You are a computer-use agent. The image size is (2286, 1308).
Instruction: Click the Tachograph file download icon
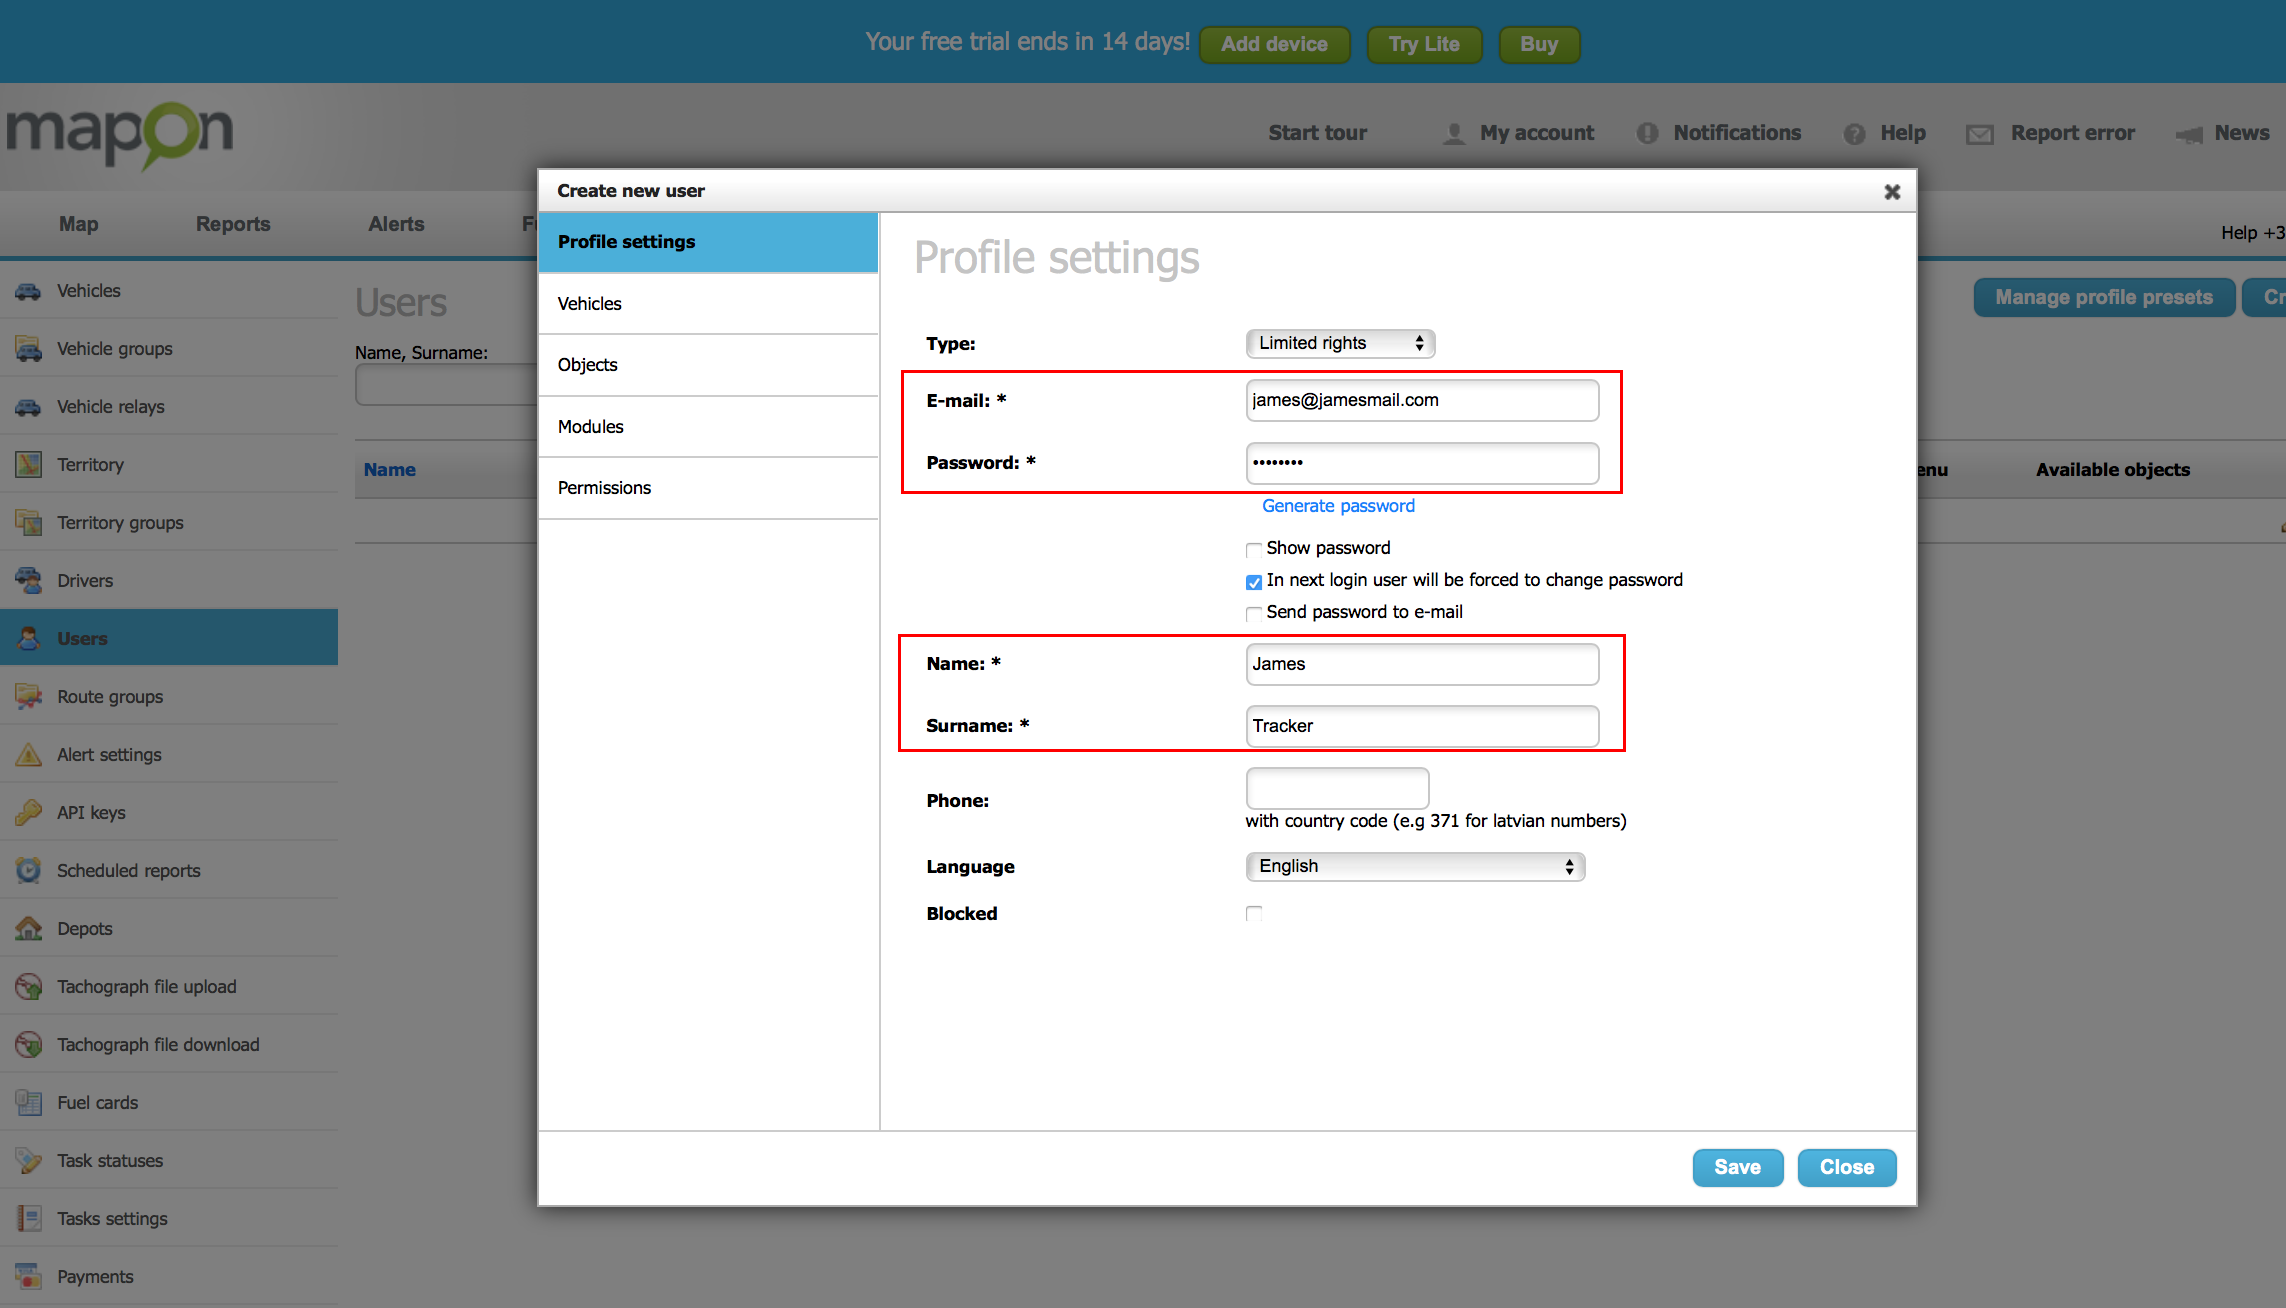click(28, 1045)
